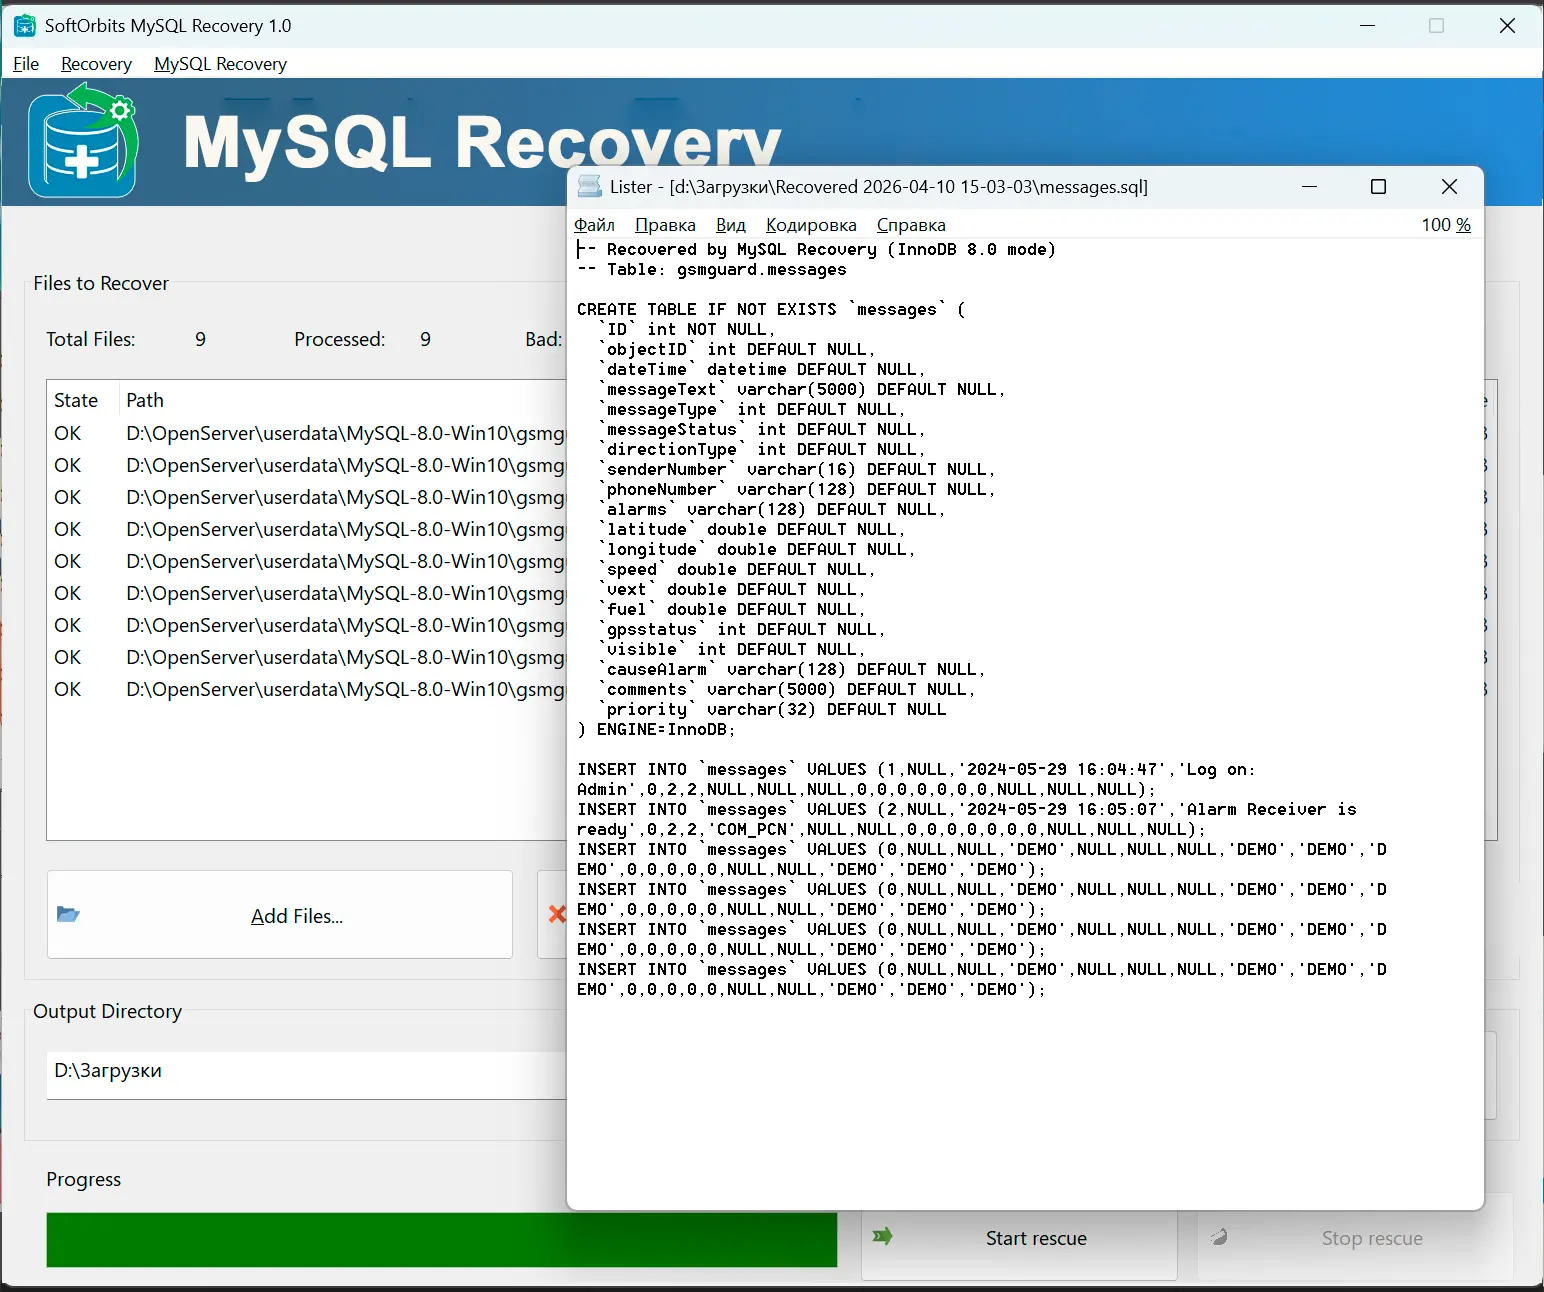Open the Правка menu in Lister
This screenshot has width=1544, height=1292.
click(665, 225)
